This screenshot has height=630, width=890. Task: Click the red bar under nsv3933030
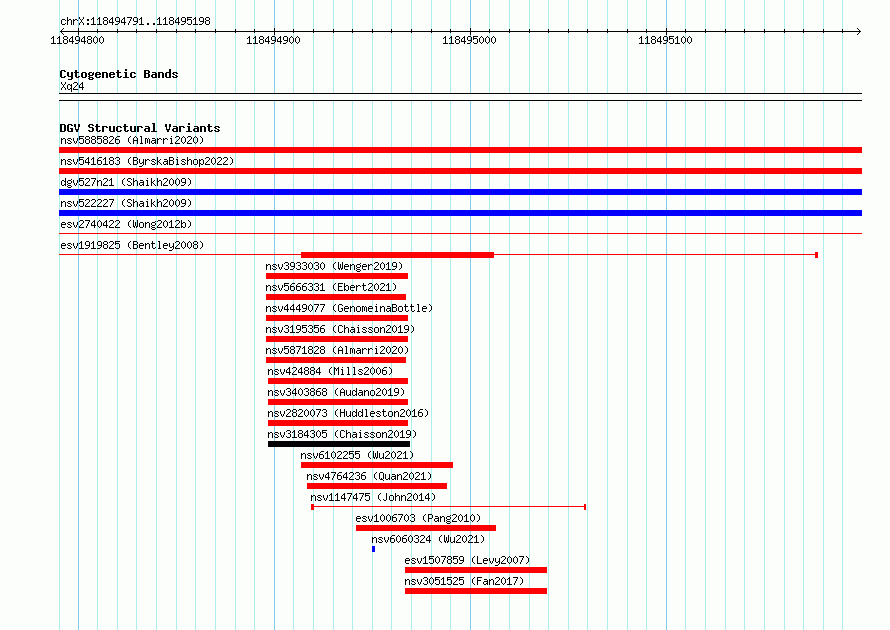(x=337, y=276)
